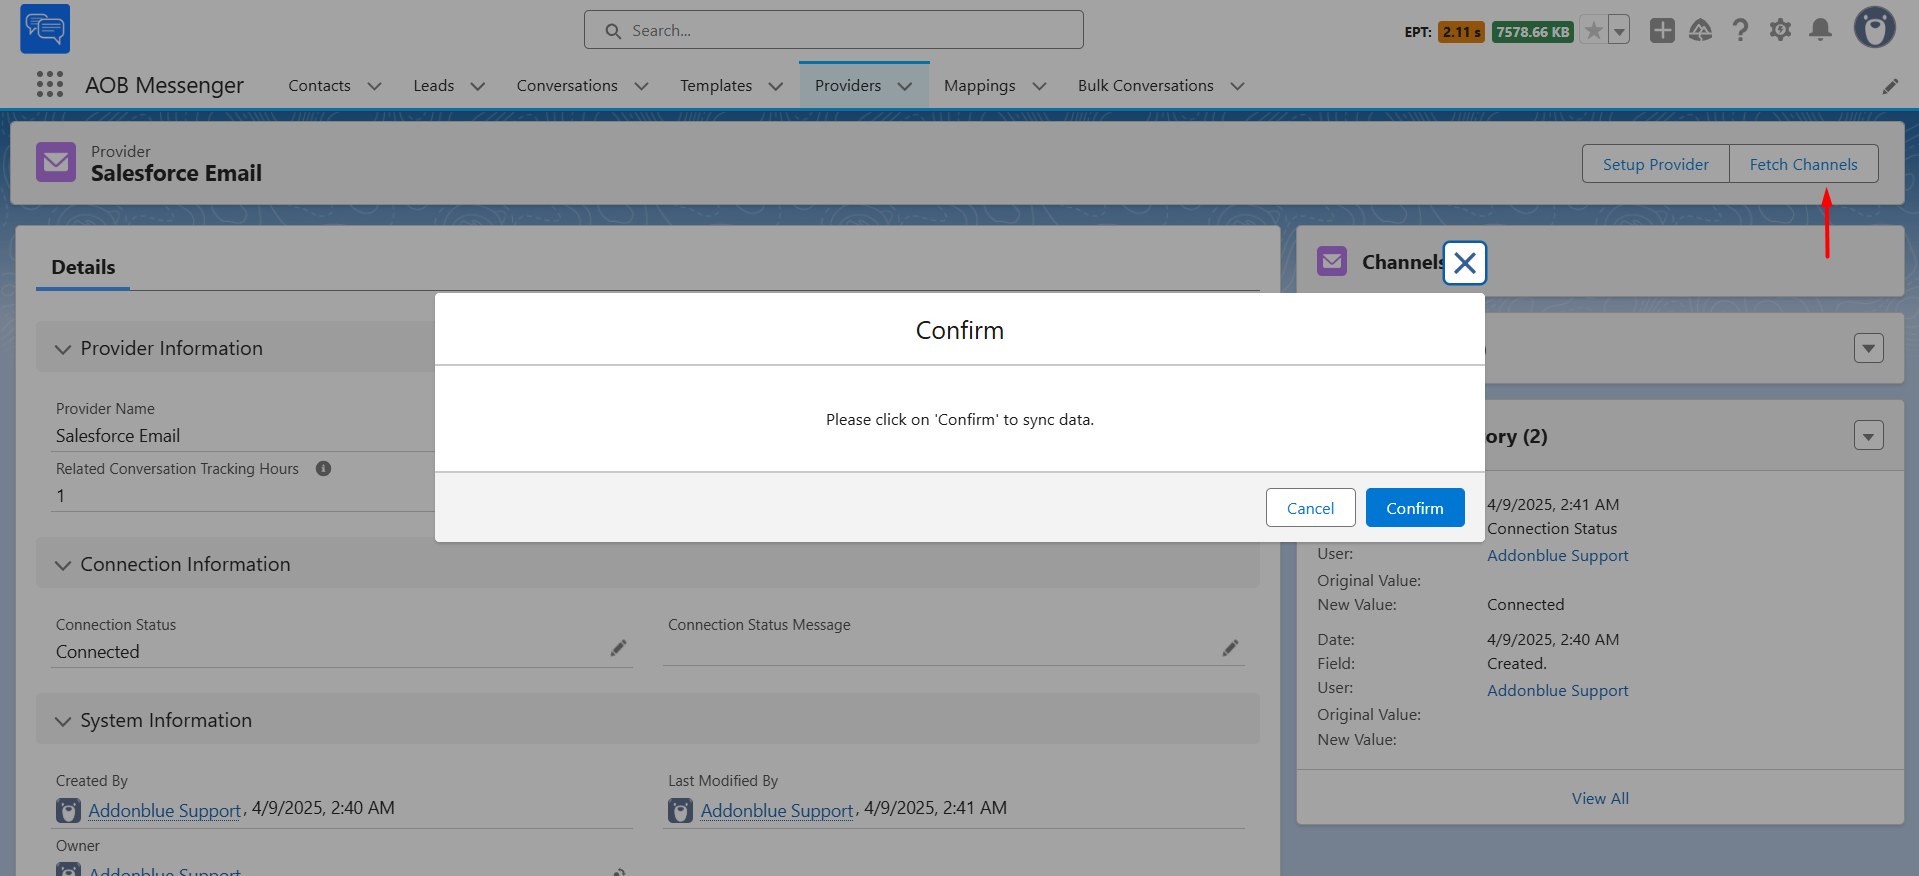Focus the global Search field
This screenshot has height=876, width=1919.
click(834, 30)
